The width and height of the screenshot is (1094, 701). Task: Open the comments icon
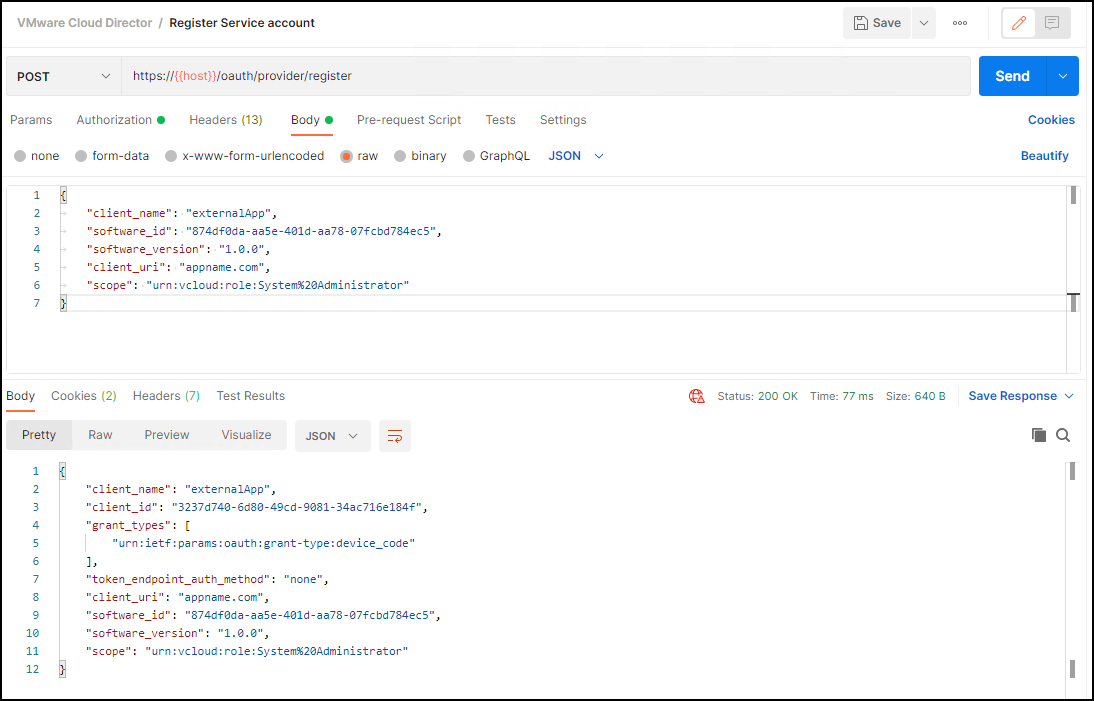(1052, 23)
